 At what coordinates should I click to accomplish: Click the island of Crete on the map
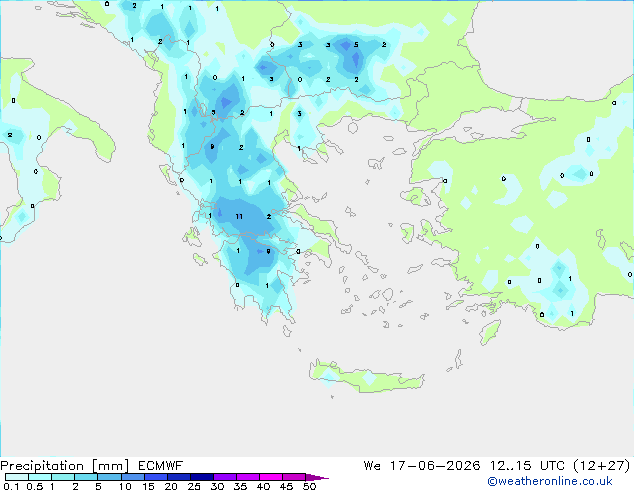click(366, 376)
